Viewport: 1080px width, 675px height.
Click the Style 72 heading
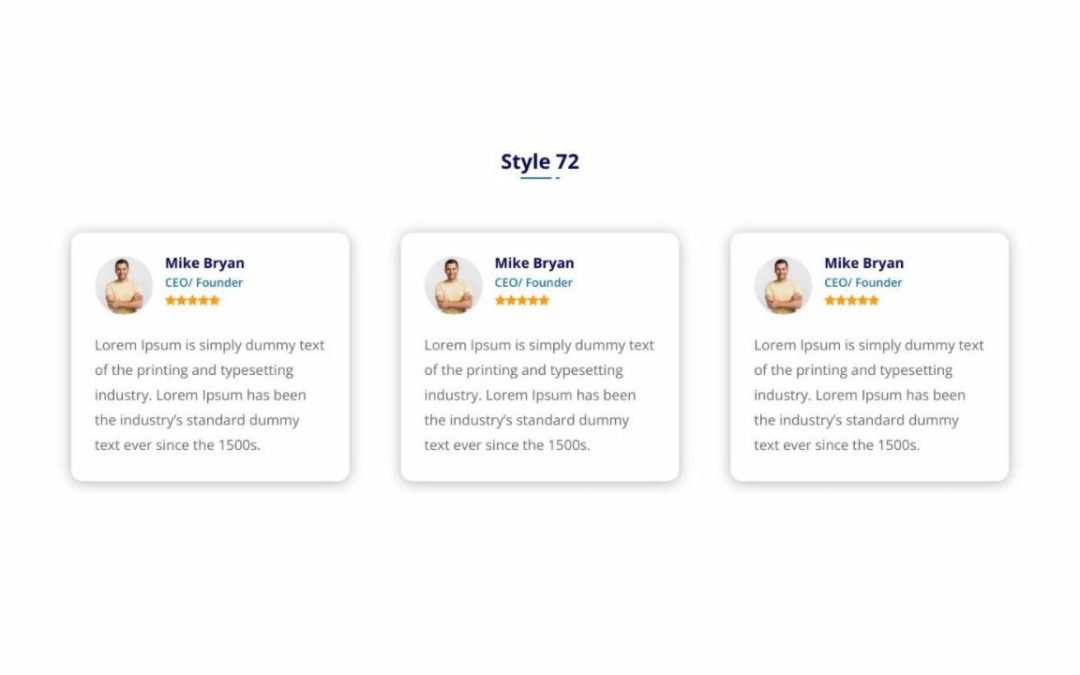[x=539, y=162]
